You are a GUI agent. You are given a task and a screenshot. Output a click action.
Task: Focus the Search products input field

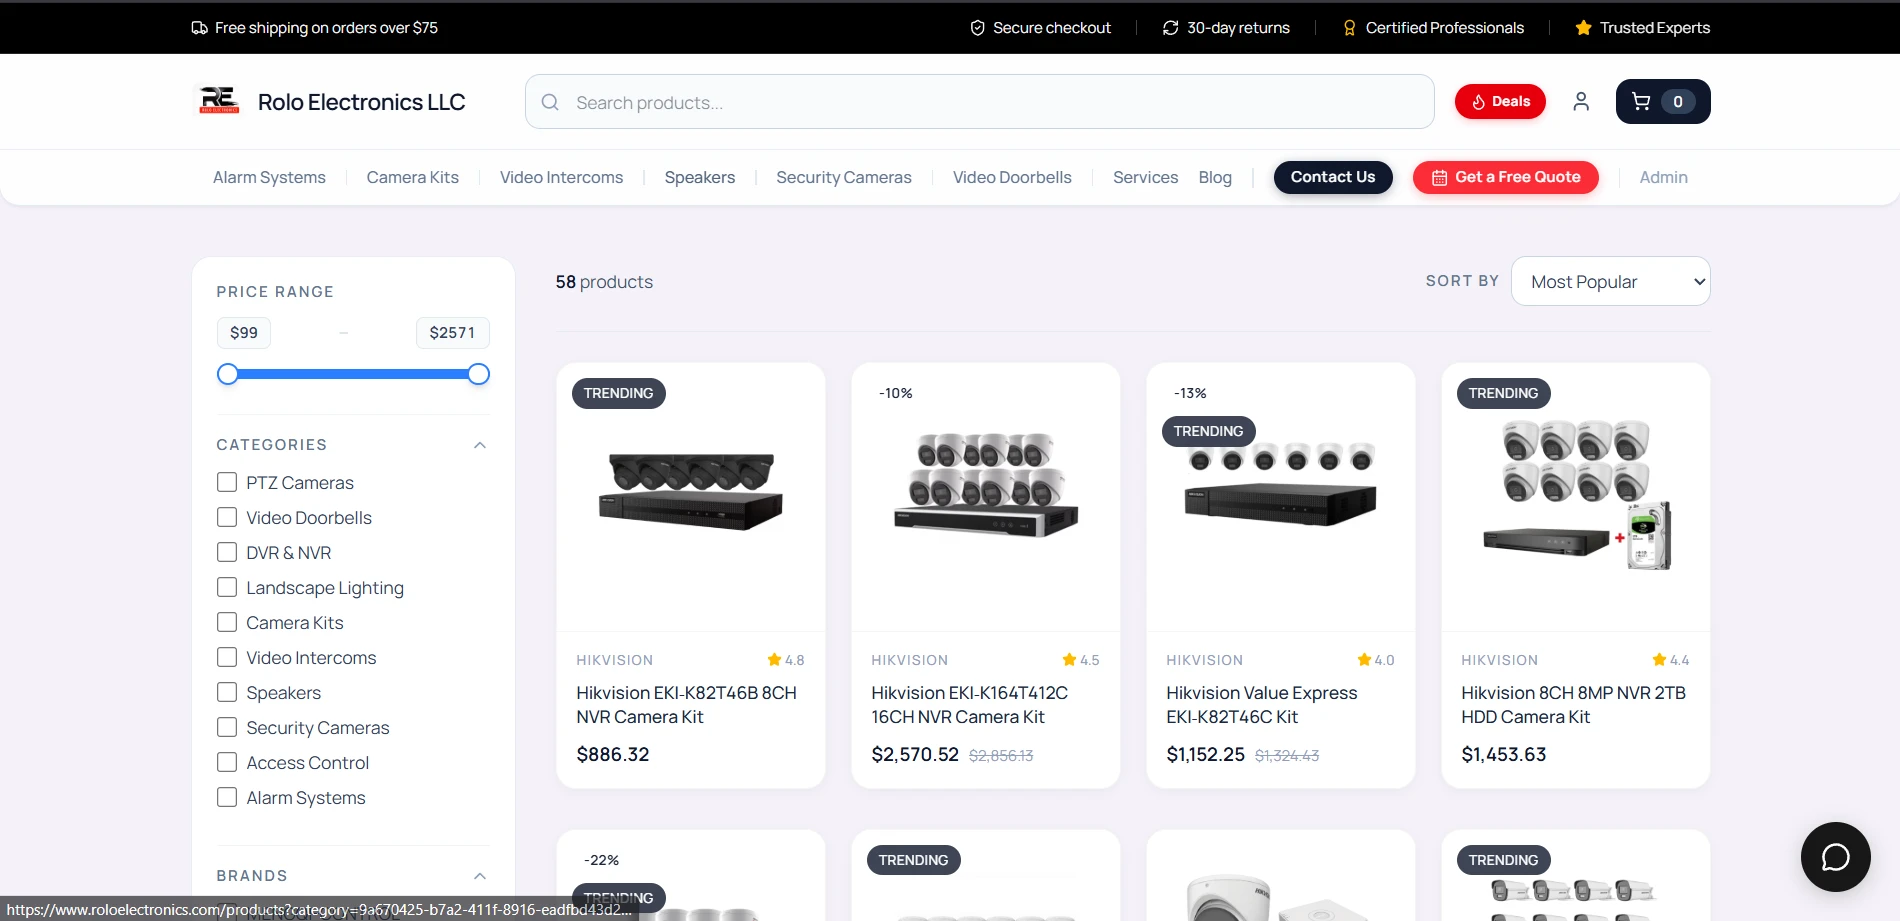(980, 102)
